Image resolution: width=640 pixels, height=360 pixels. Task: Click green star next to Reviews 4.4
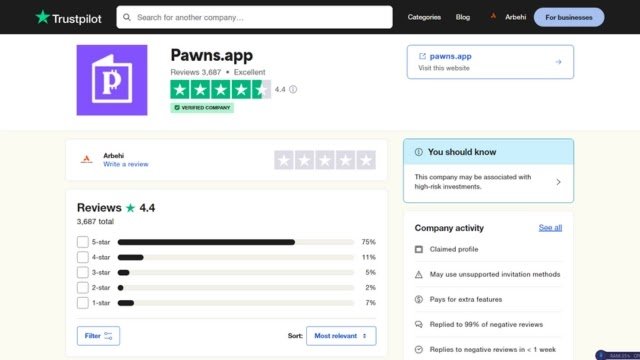(x=130, y=208)
